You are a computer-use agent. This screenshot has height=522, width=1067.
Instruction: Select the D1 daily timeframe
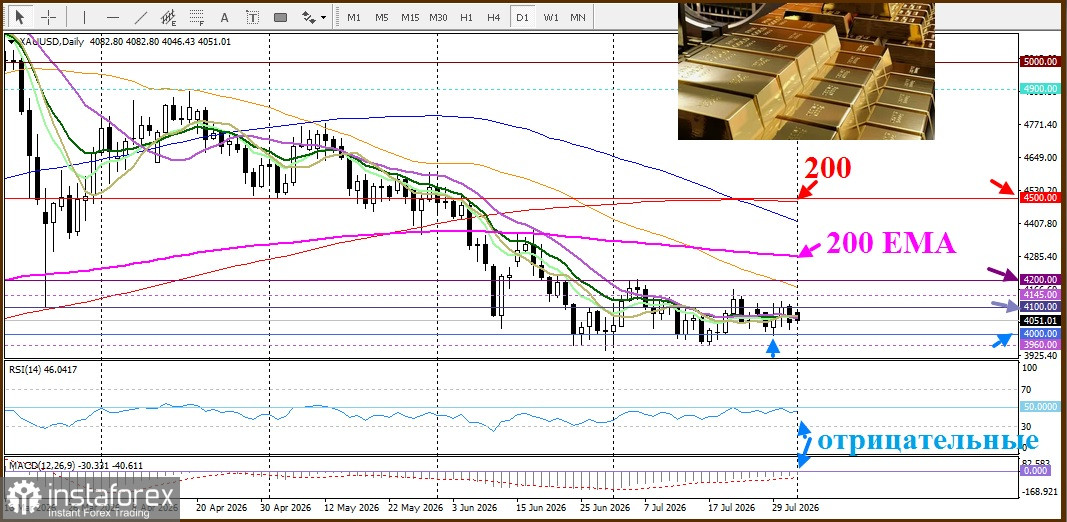(x=522, y=17)
